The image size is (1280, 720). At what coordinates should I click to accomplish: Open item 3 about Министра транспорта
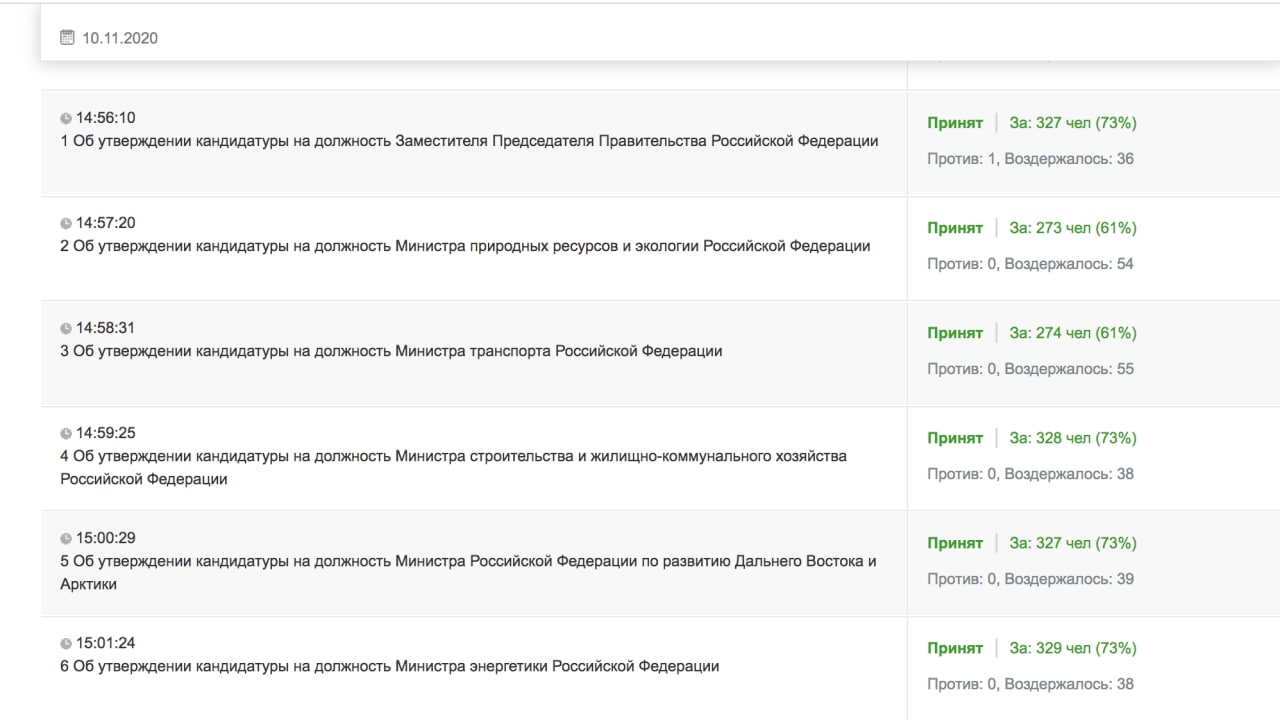(391, 351)
